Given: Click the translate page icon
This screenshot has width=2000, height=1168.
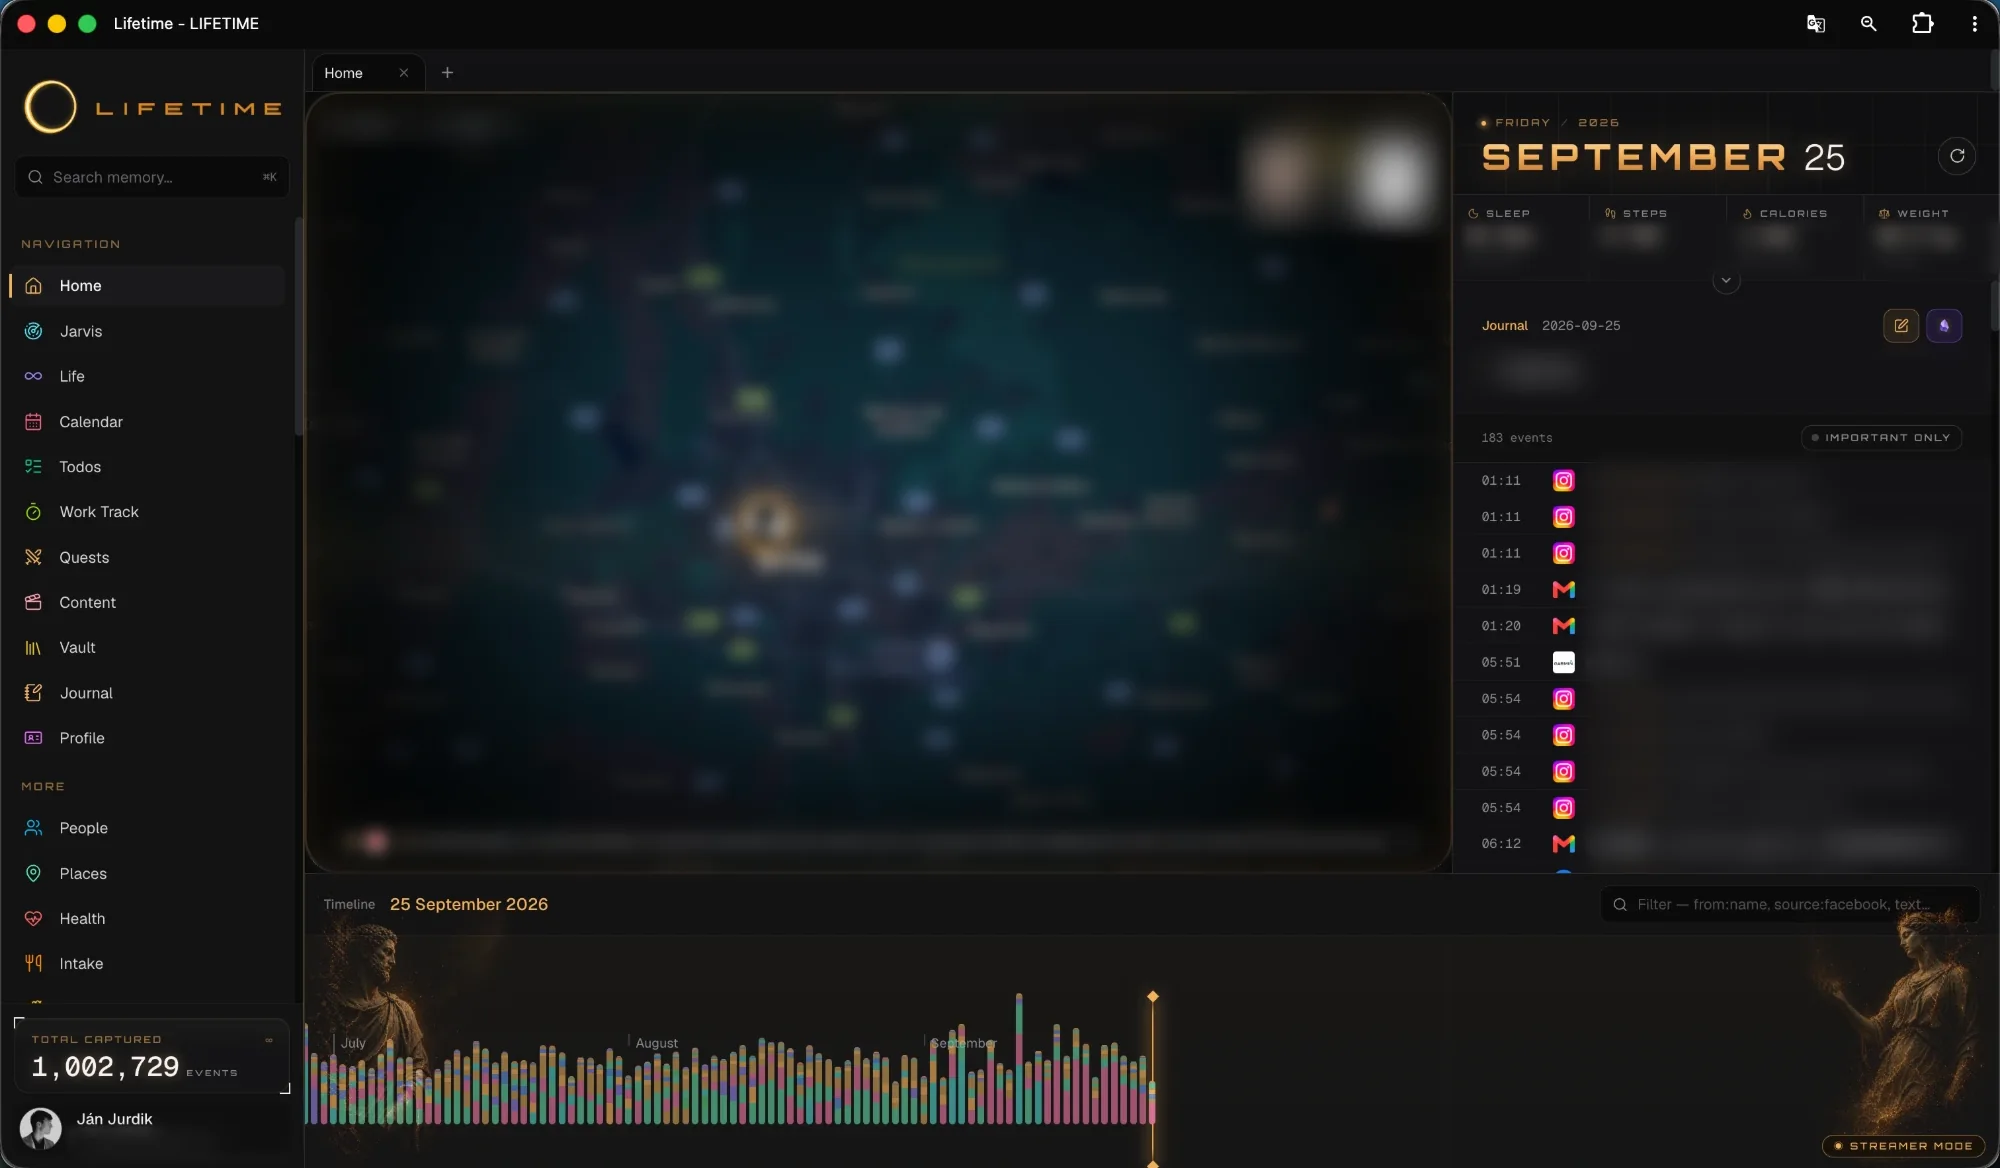Looking at the screenshot, I should 1816,23.
